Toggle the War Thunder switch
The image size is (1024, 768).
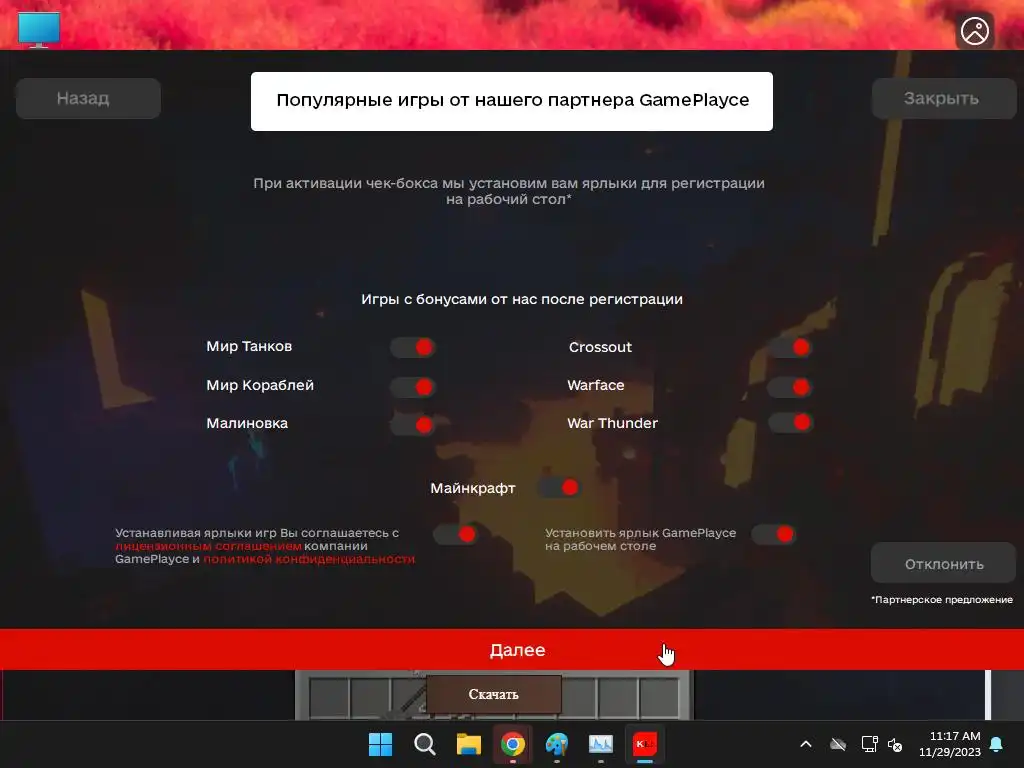click(790, 422)
